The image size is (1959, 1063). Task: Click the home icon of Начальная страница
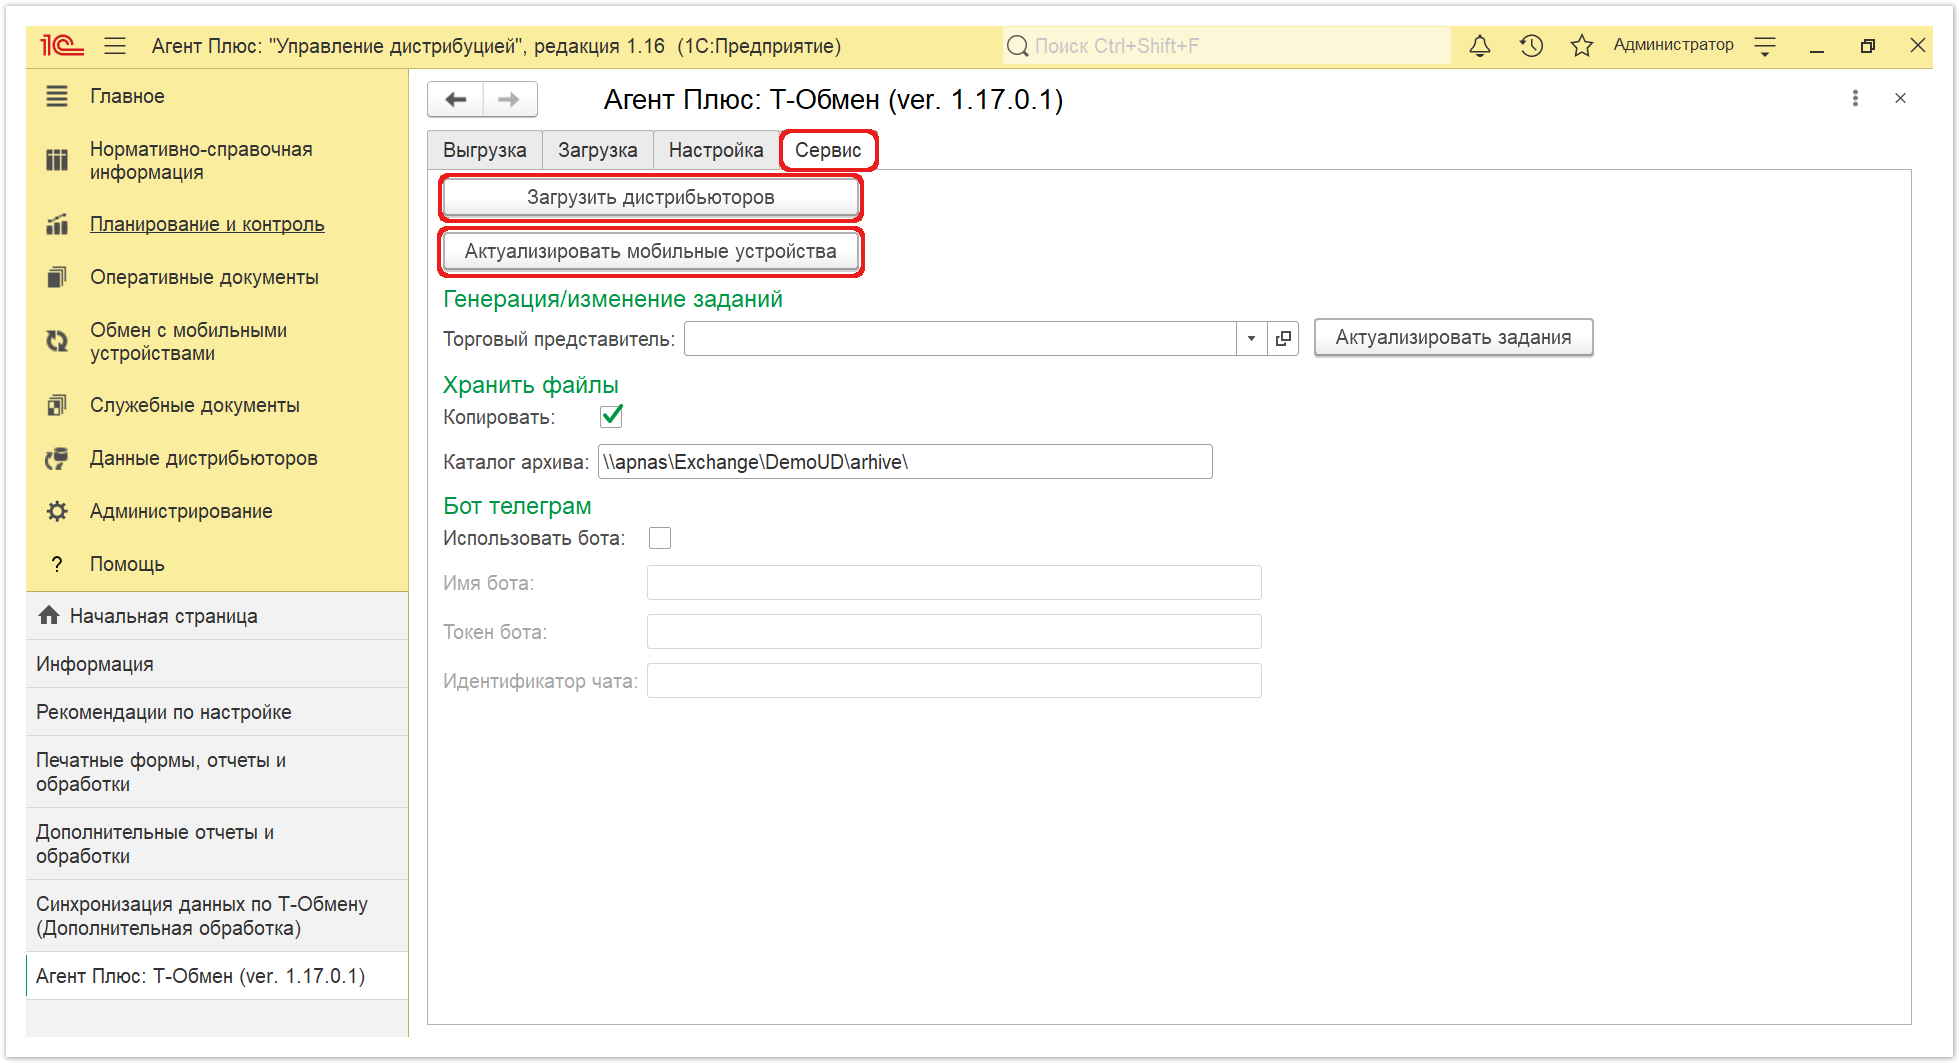pos(49,615)
